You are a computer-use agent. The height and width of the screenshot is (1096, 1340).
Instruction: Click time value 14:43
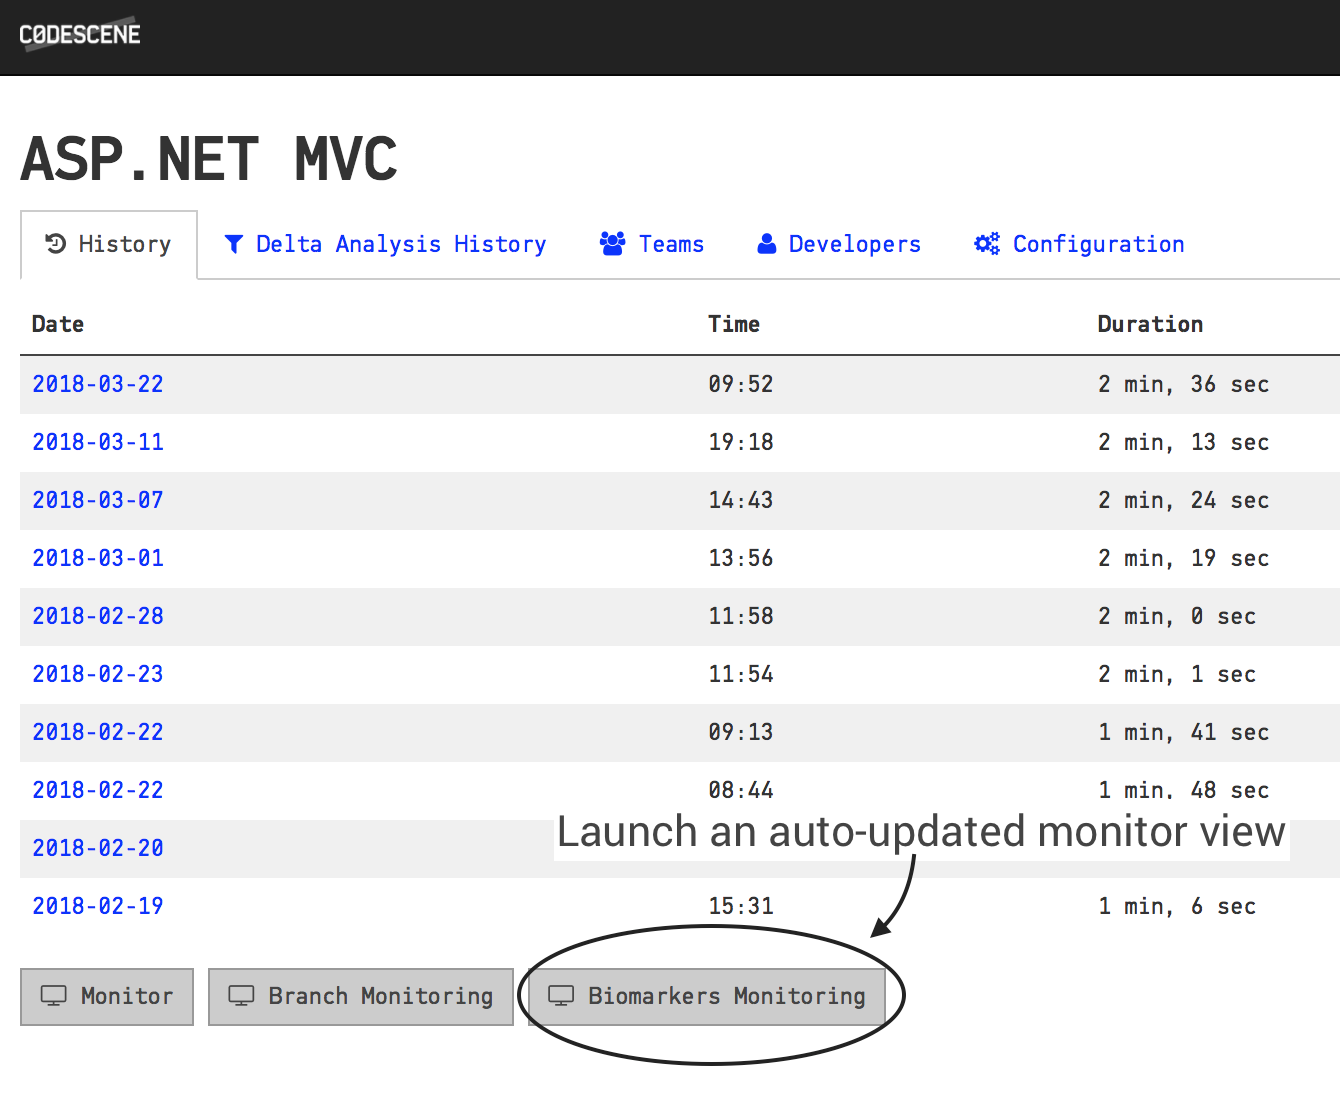[x=741, y=500]
